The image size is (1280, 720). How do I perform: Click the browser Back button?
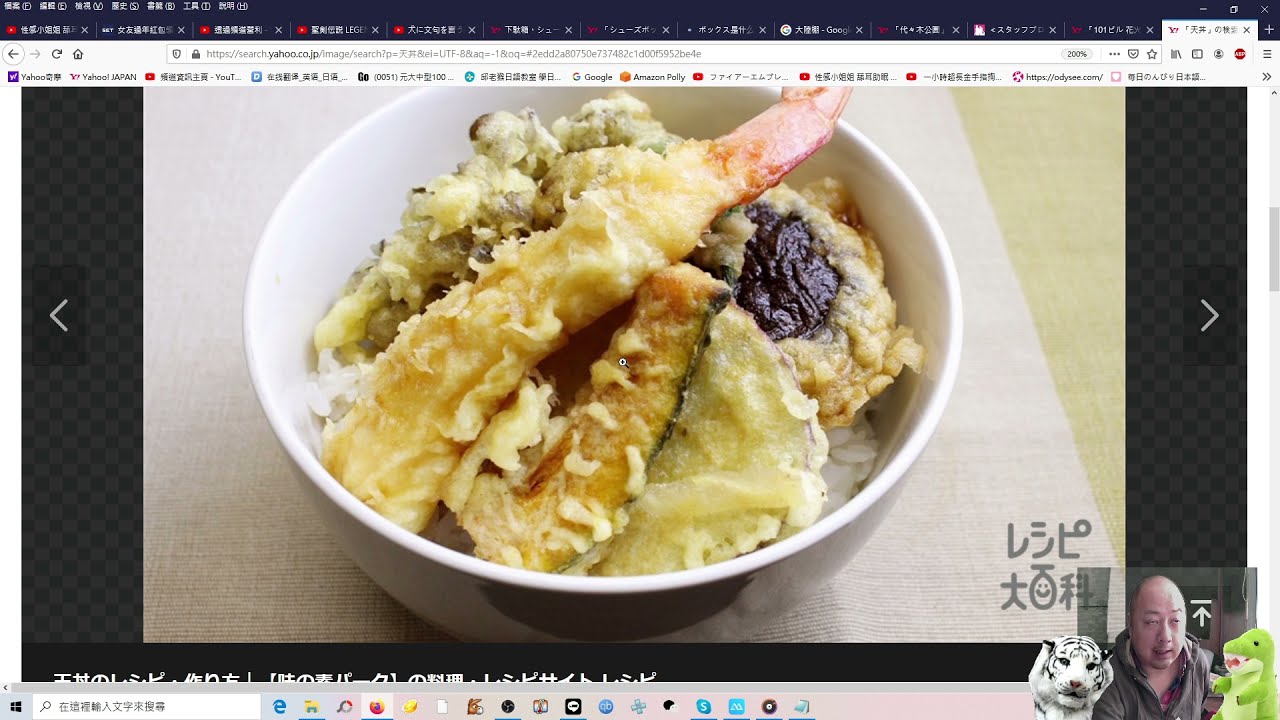[x=14, y=53]
